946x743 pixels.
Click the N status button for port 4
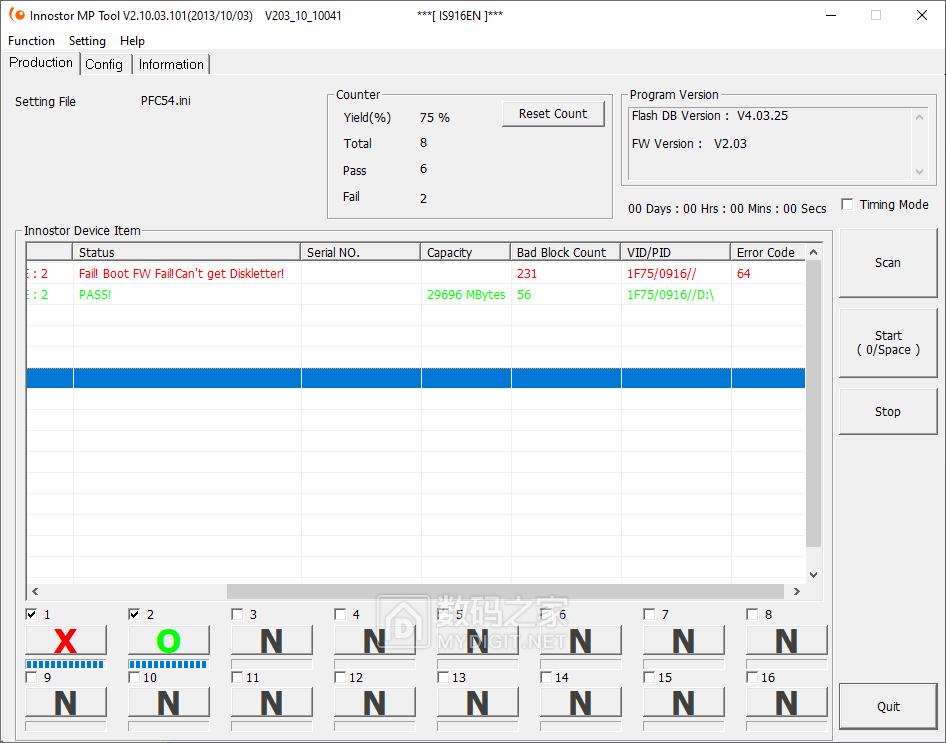coord(375,640)
